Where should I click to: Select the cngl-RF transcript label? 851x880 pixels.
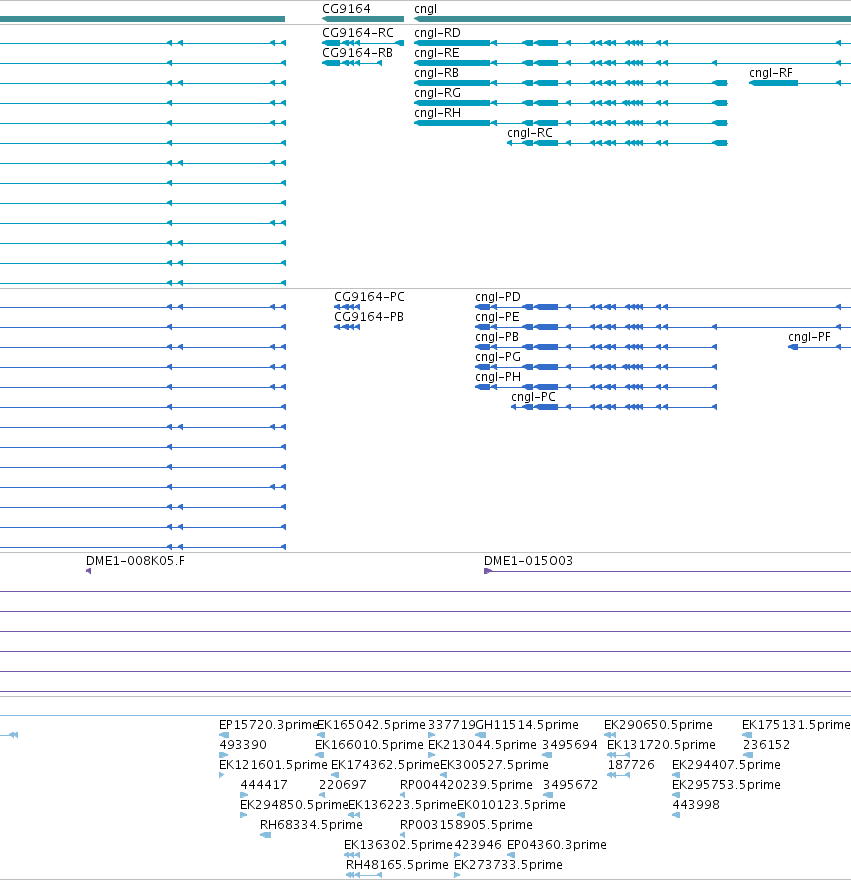coord(771,73)
